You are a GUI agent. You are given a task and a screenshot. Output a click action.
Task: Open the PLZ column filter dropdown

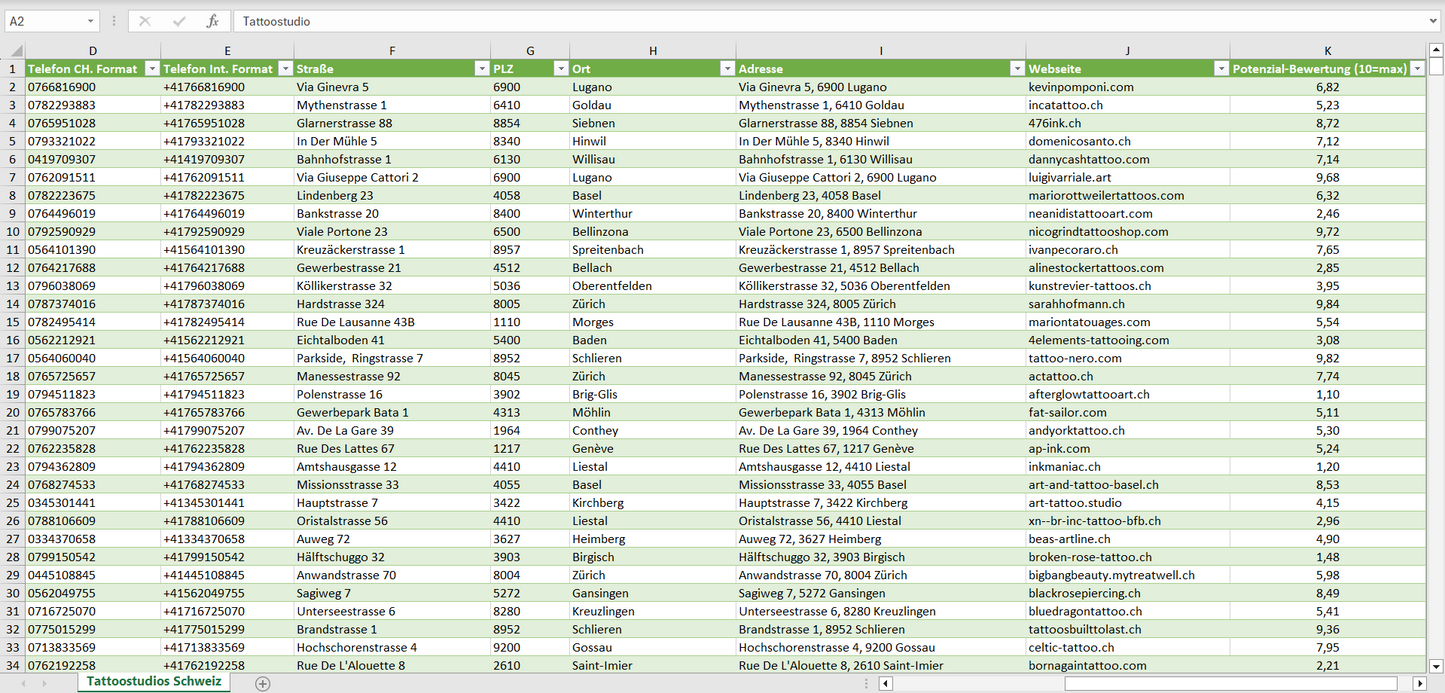click(559, 69)
